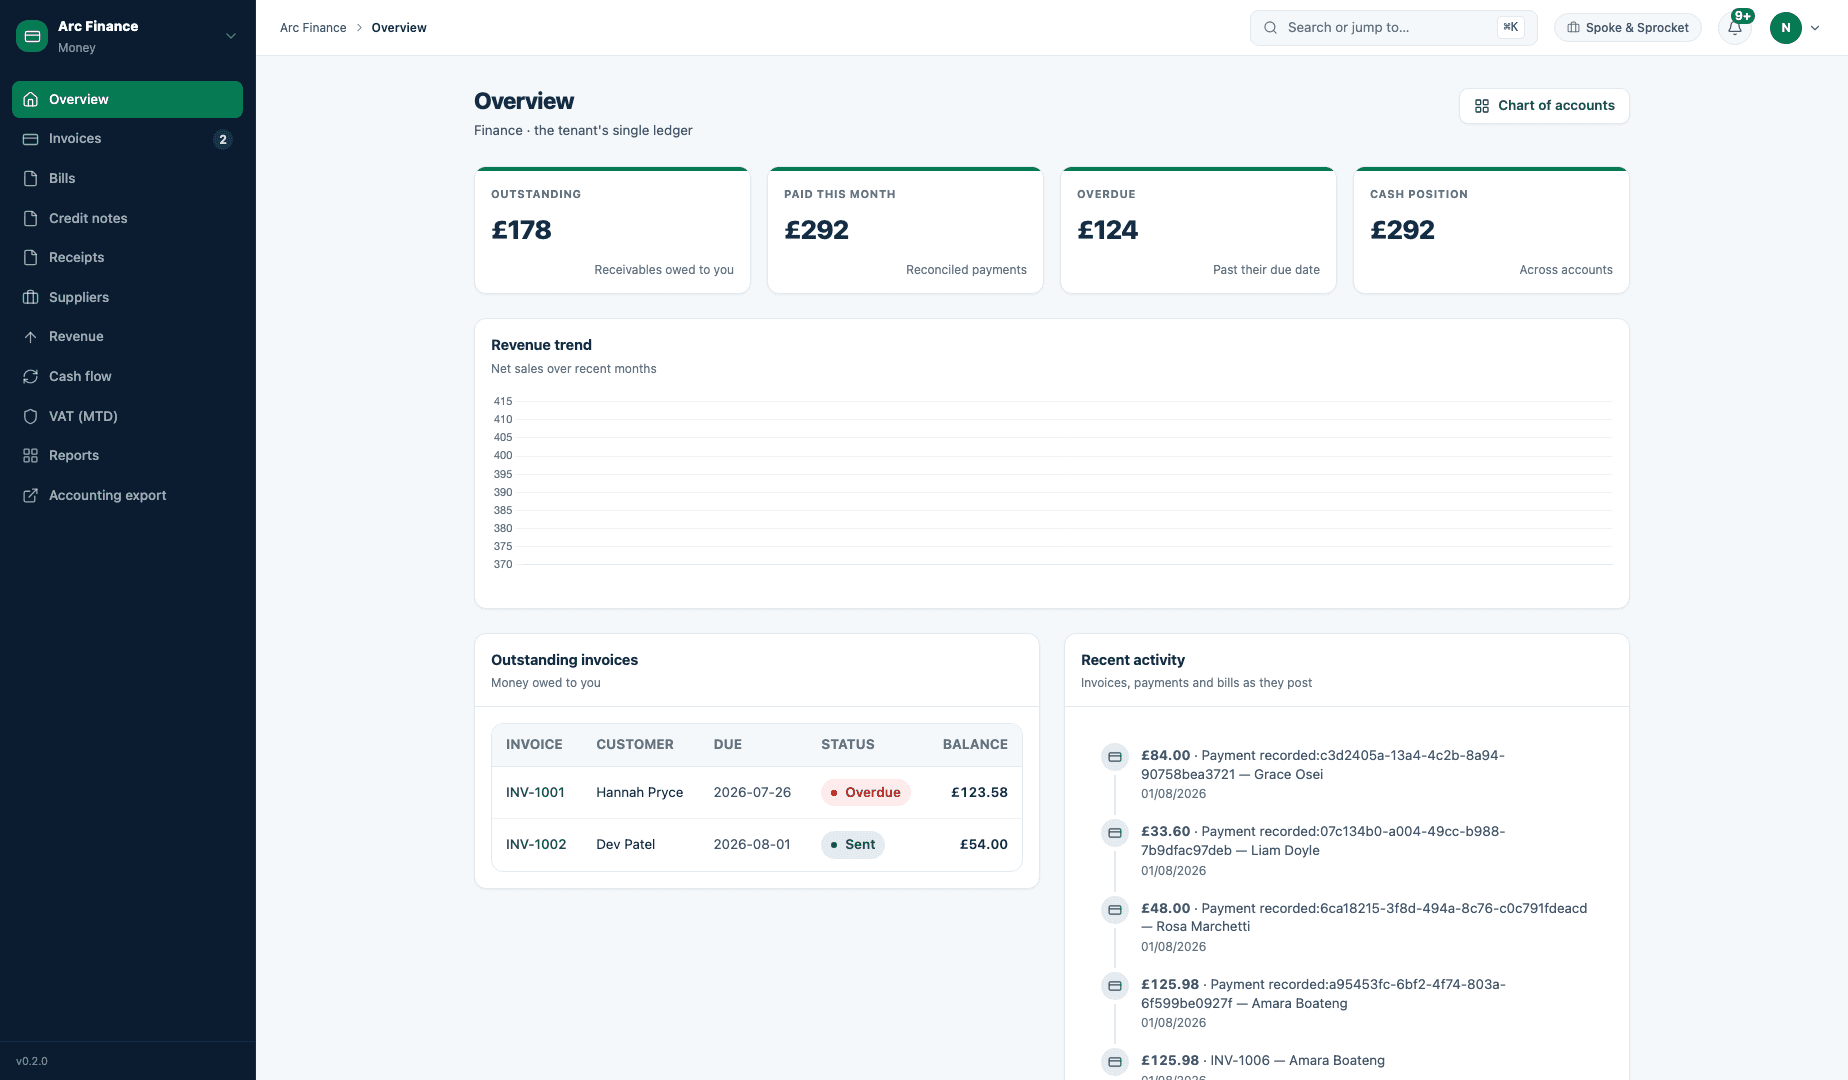1848x1080 pixels.
Task: Open Credit notes in the sidebar
Action: pyautogui.click(x=127, y=218)
